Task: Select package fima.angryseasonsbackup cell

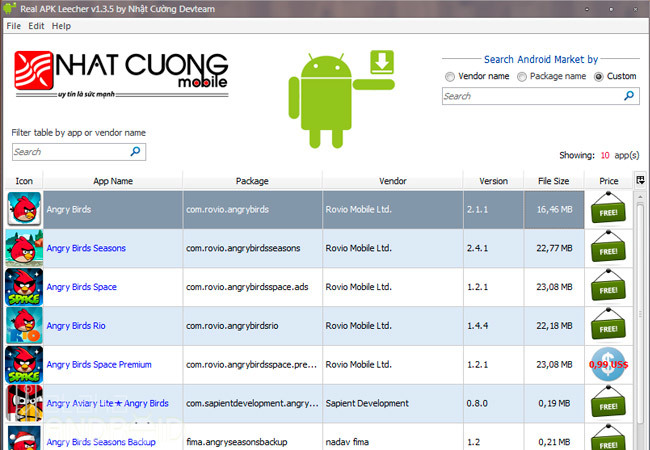Action: point(252,438)
